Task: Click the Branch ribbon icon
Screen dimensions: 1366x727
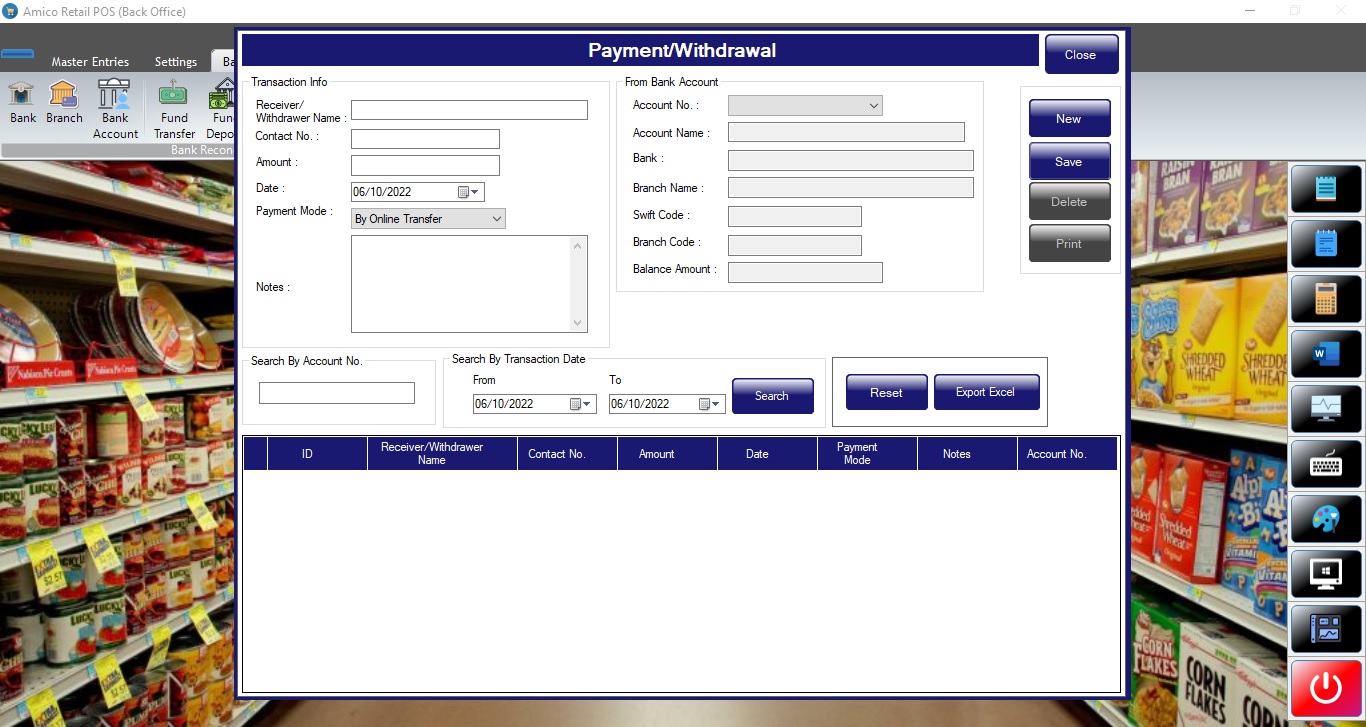Action: coord(64,103)
